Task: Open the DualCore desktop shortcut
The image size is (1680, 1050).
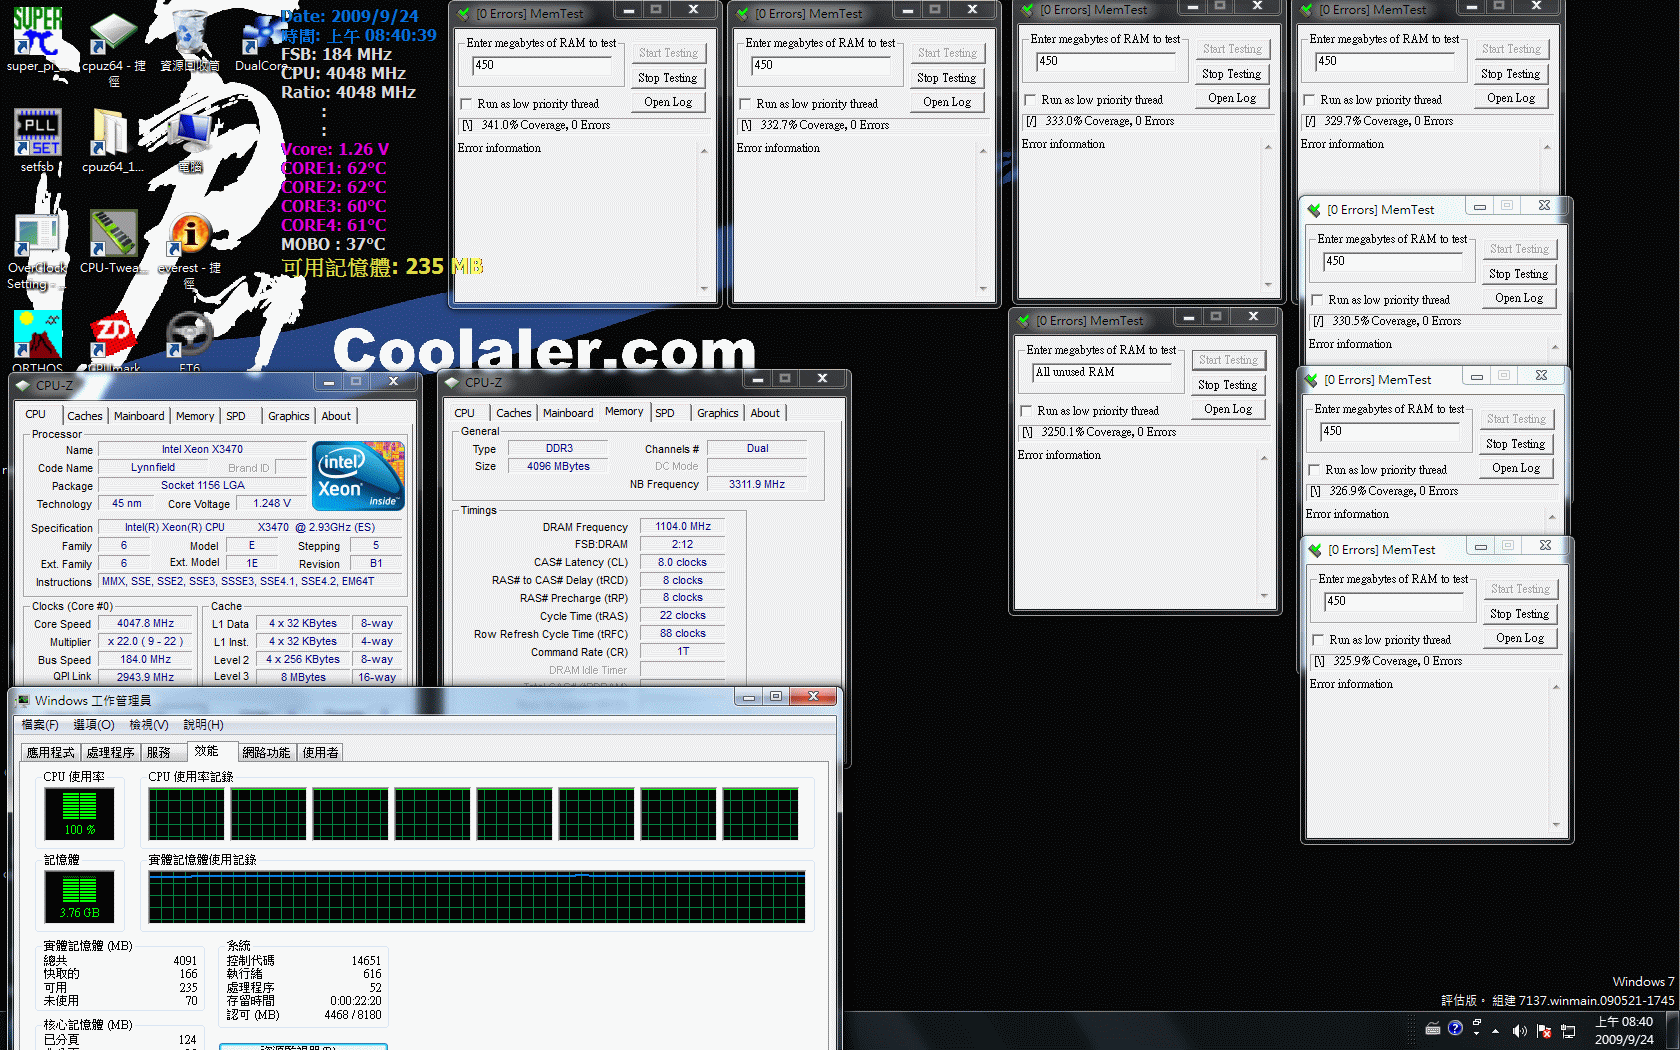Action: (x=261, y=42)
